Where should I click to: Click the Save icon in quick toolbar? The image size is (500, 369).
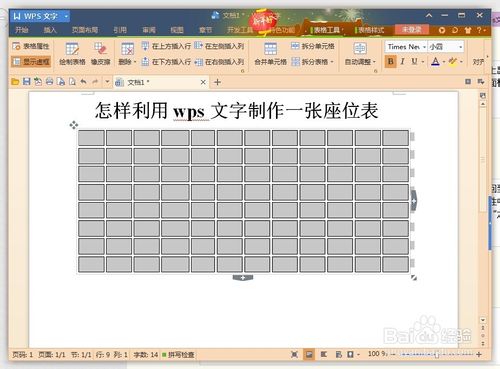click(27, 82)
